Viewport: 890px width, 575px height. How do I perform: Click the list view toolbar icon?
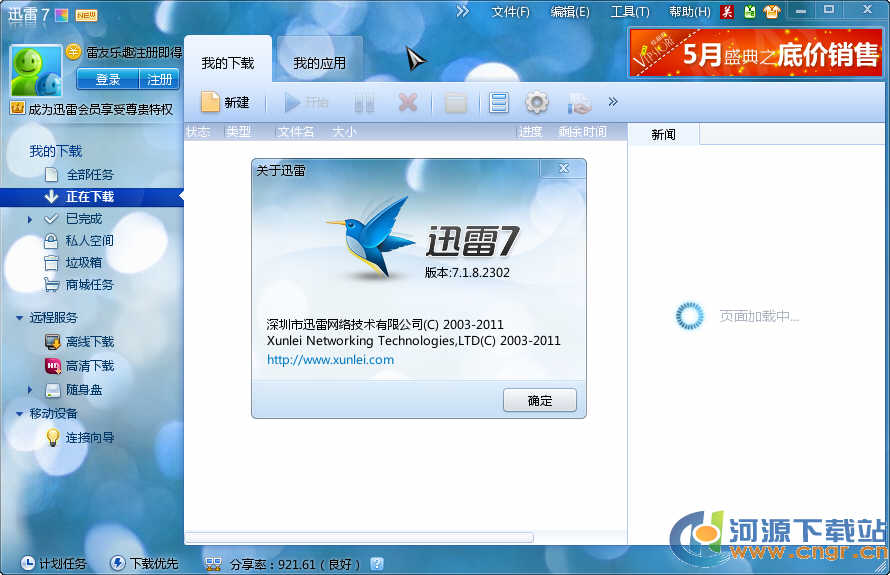[x=498, y=103]
